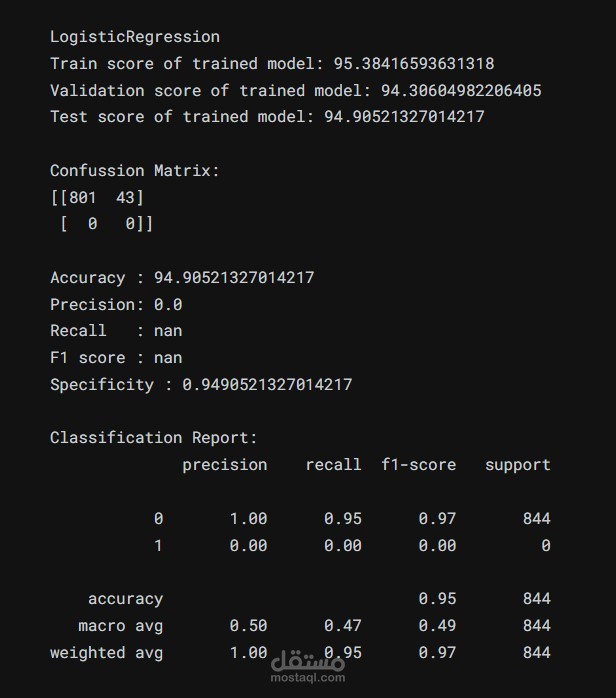Click the precision column header
The image size is (616, 698).
tap(225, 465)
